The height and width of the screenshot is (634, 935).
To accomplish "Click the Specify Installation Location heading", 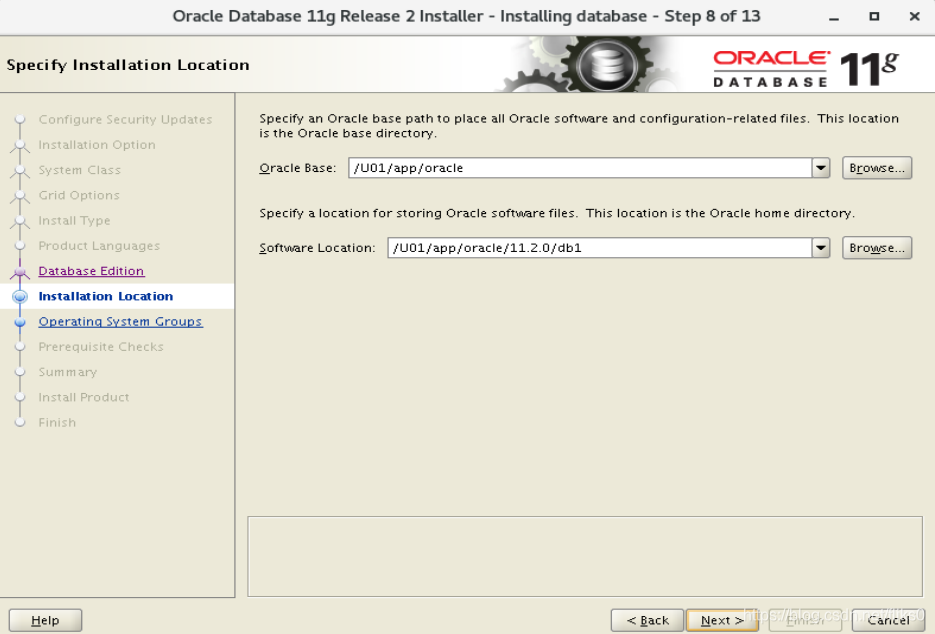I will tap(128, 65).
